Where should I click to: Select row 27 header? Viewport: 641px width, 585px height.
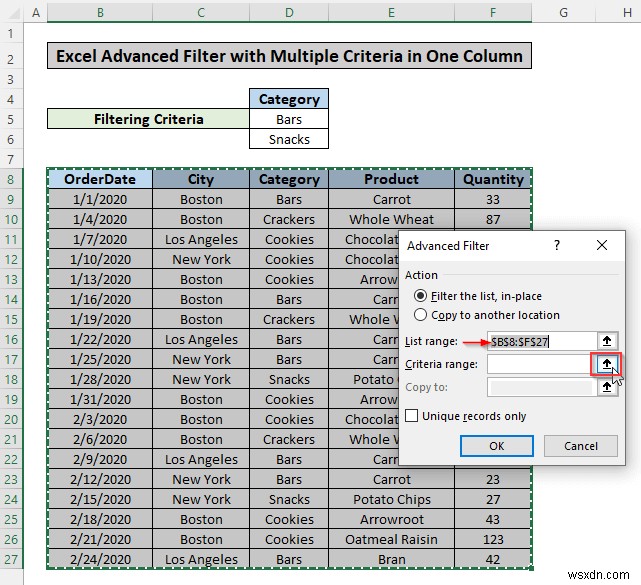pyautogui.click(x=11, y=559)
